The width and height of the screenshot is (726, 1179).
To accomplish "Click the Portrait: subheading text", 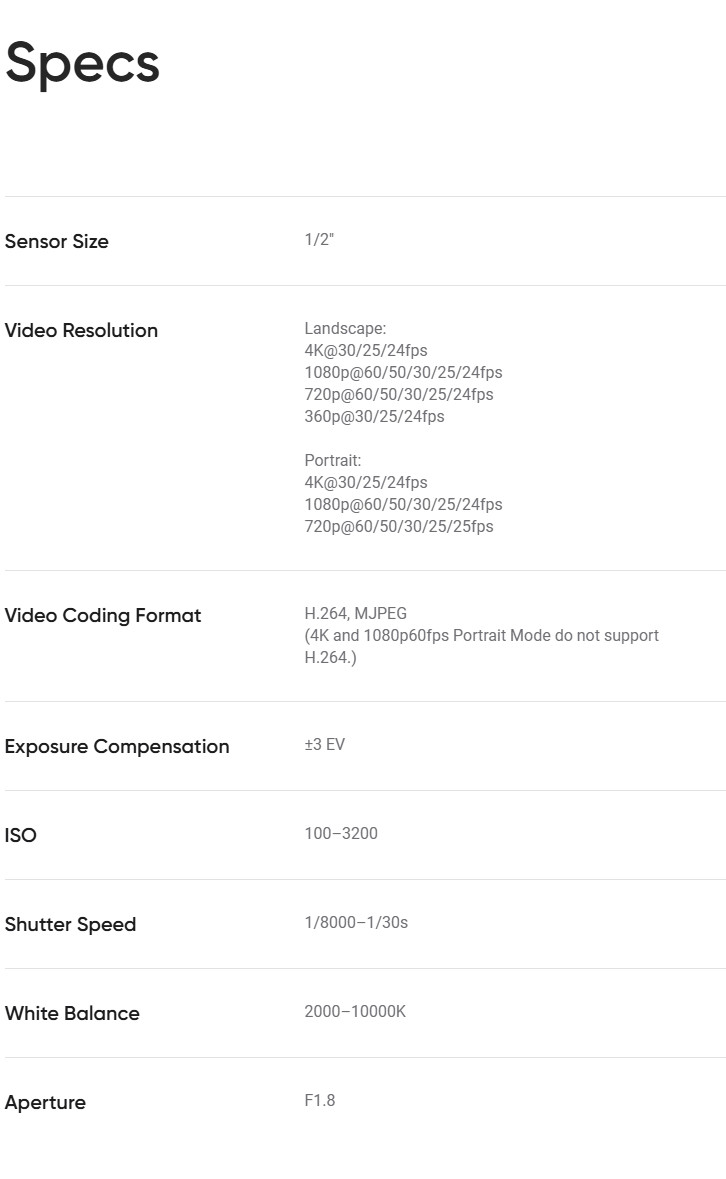I will tap(333, 460).
